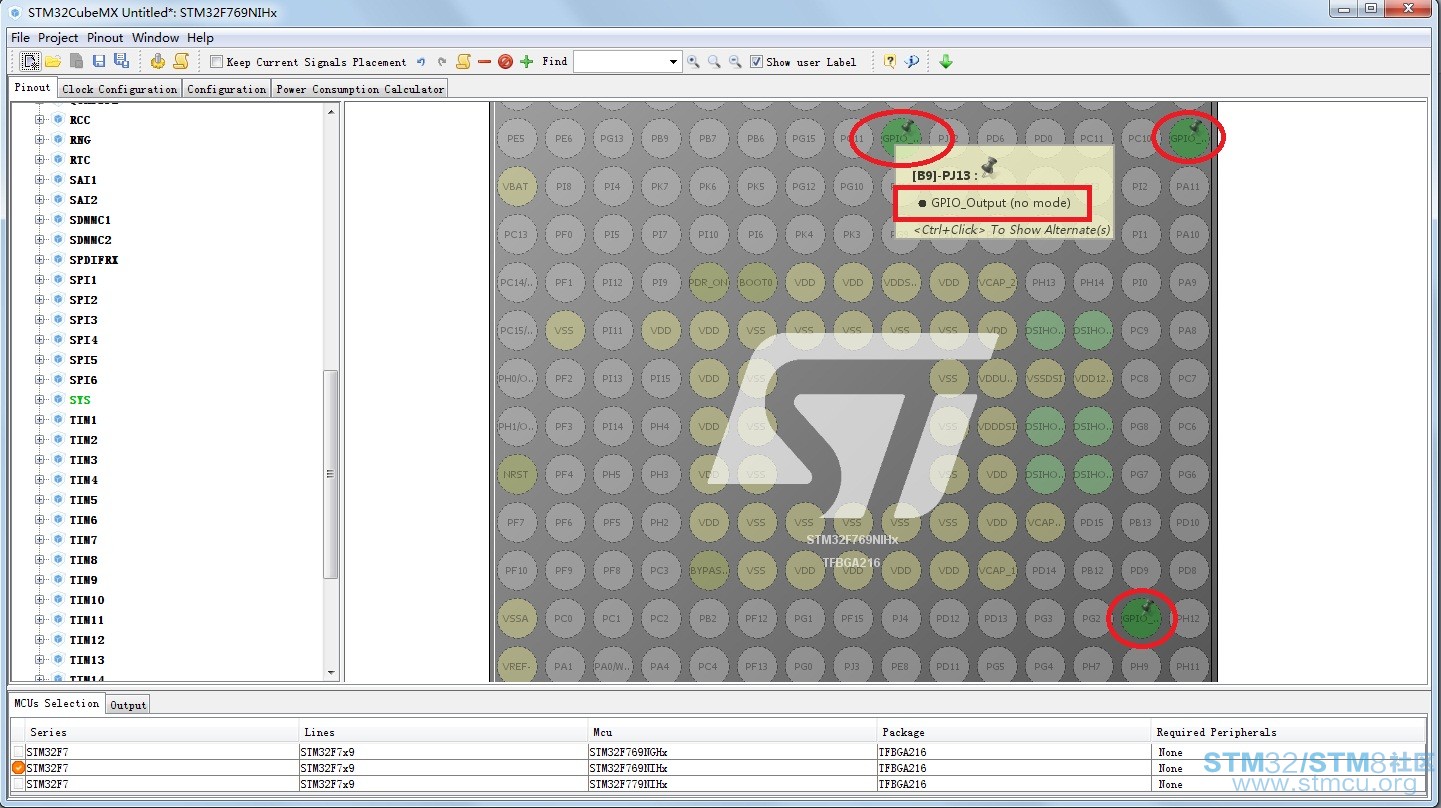The width and height of the screenshot is (1441, 808).
Task: Click the generate code gear icon
Action: pos(157,61)
